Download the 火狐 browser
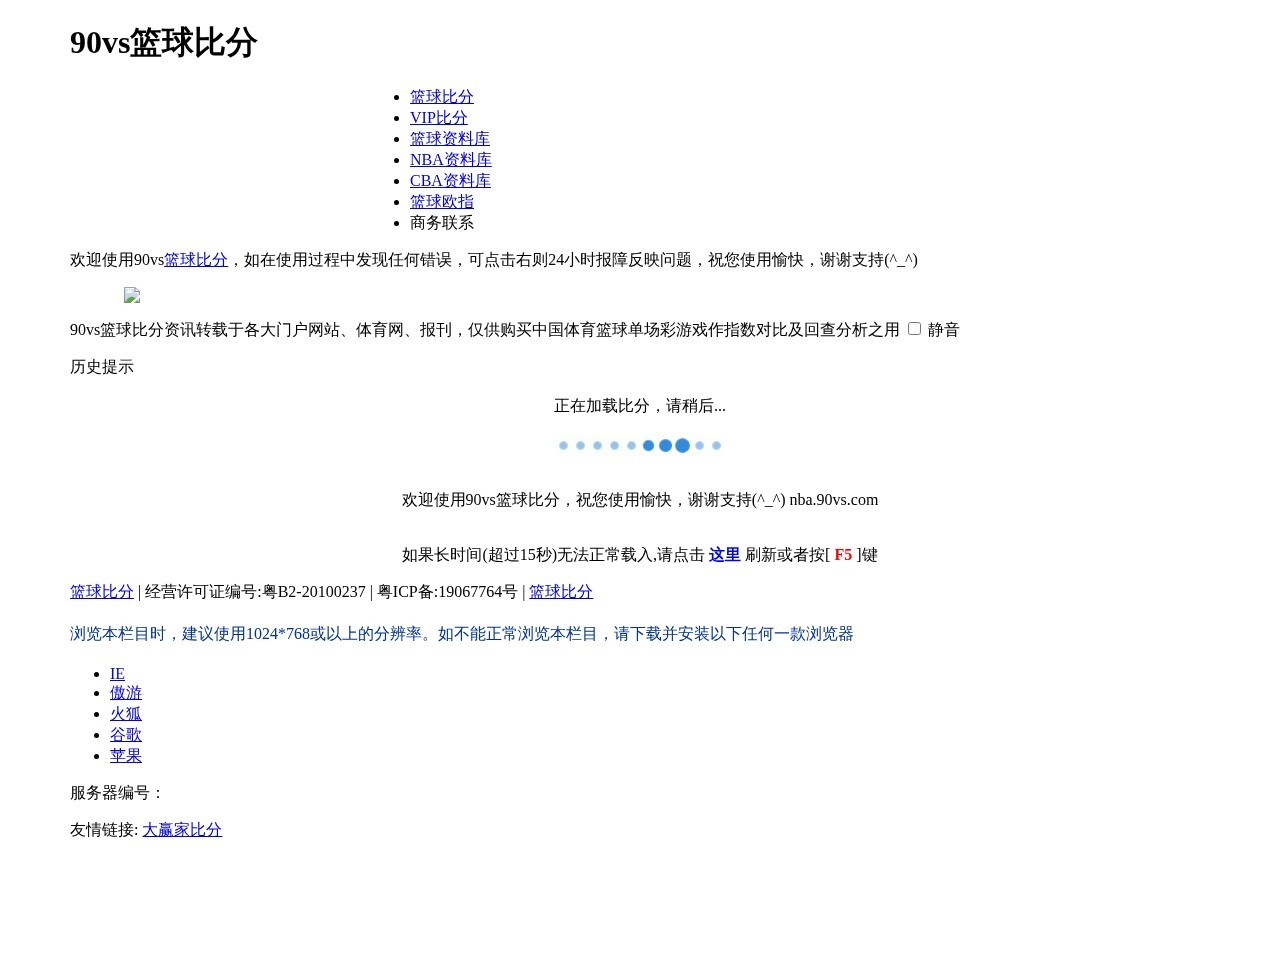The height and width of the screenshot is (960, 1280). 125,713
